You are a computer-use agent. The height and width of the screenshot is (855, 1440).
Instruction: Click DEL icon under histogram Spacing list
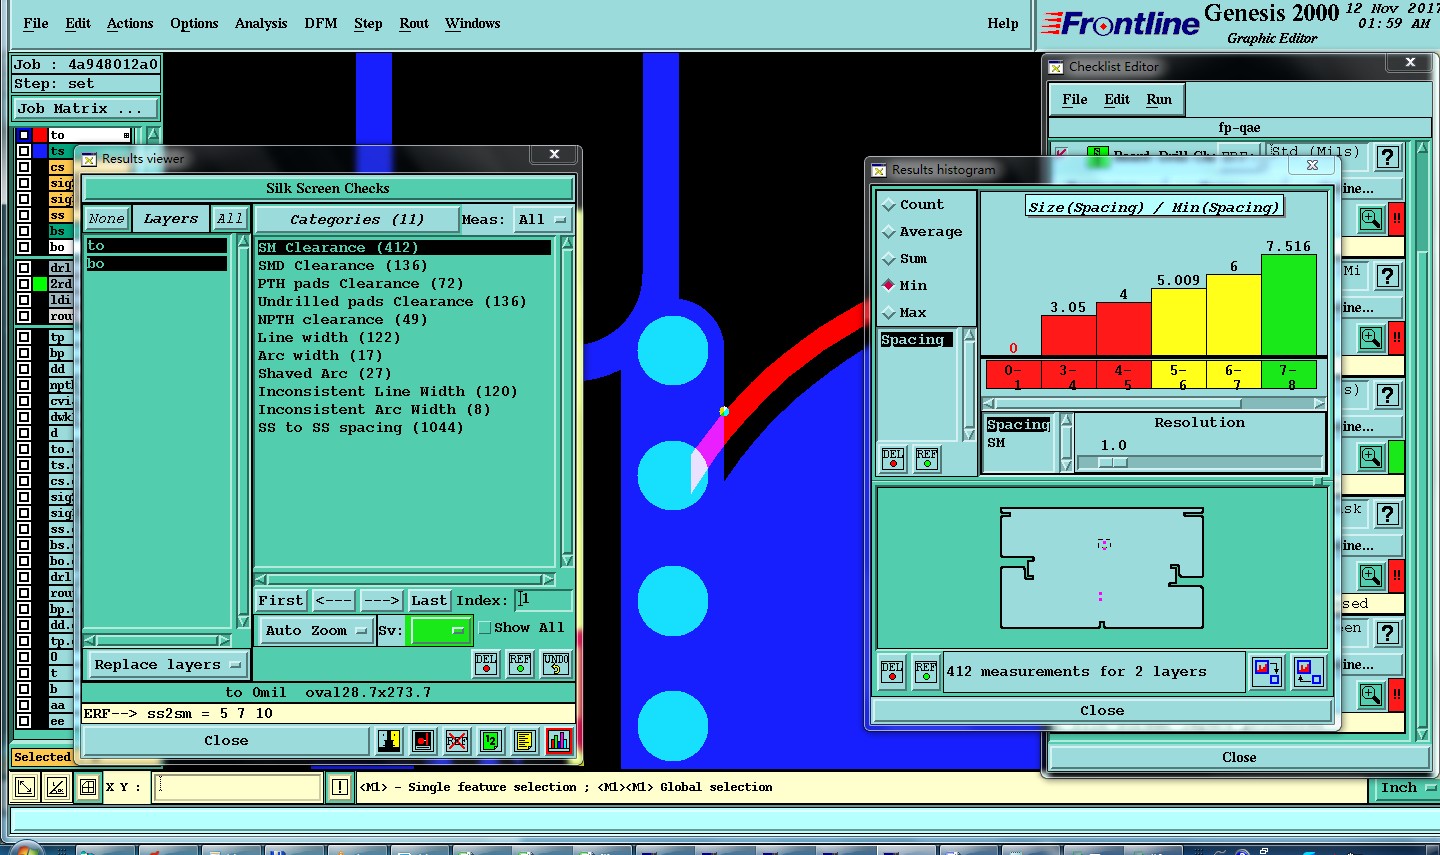click(893, 459)
